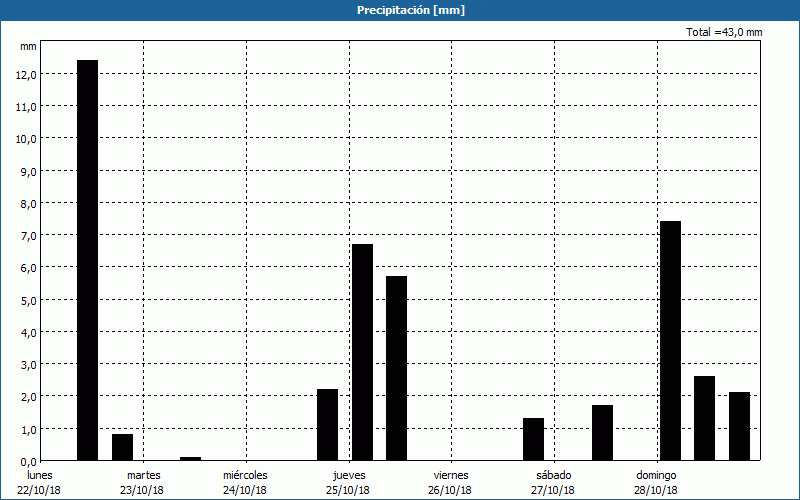Click the tallest domingo bar
This screenshot has width=800, height=500.
tap(670, 340)
